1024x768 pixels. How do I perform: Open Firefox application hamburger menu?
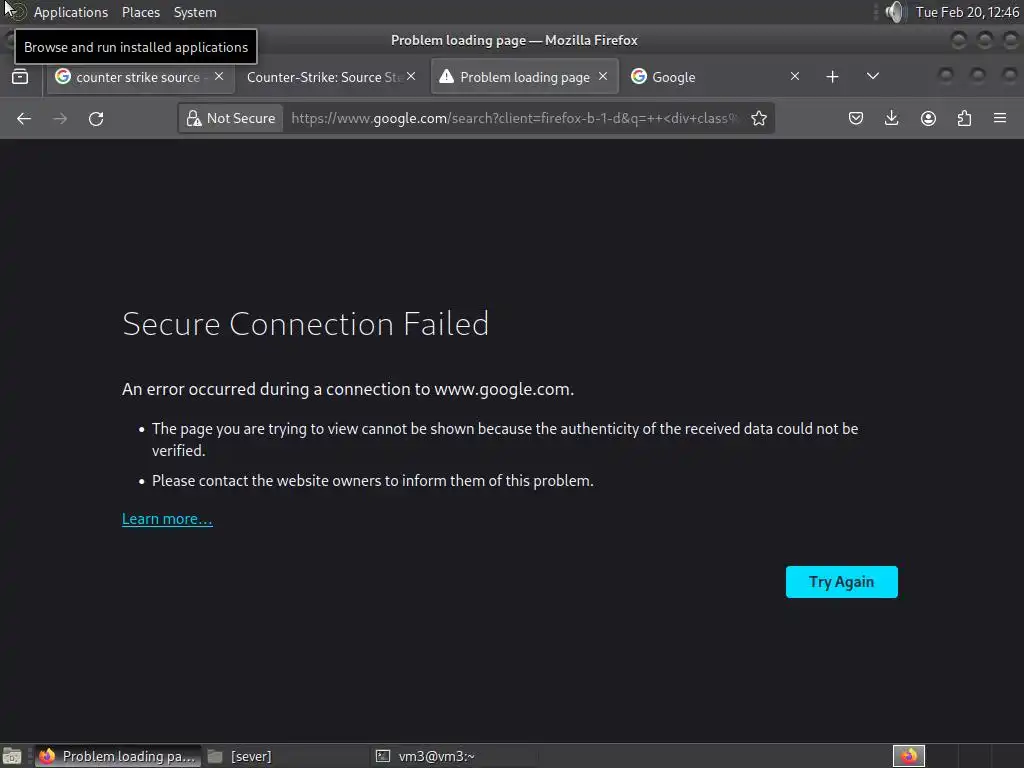1000,119
